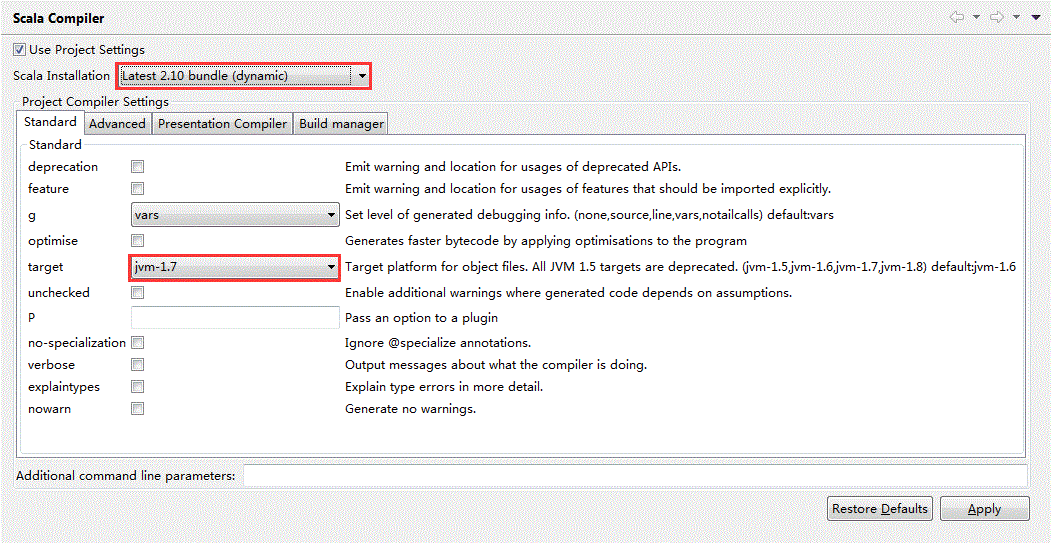1051x543 pixels.
Task: Open the back history dropdown arrow
Action: click(x=977, y=17)
